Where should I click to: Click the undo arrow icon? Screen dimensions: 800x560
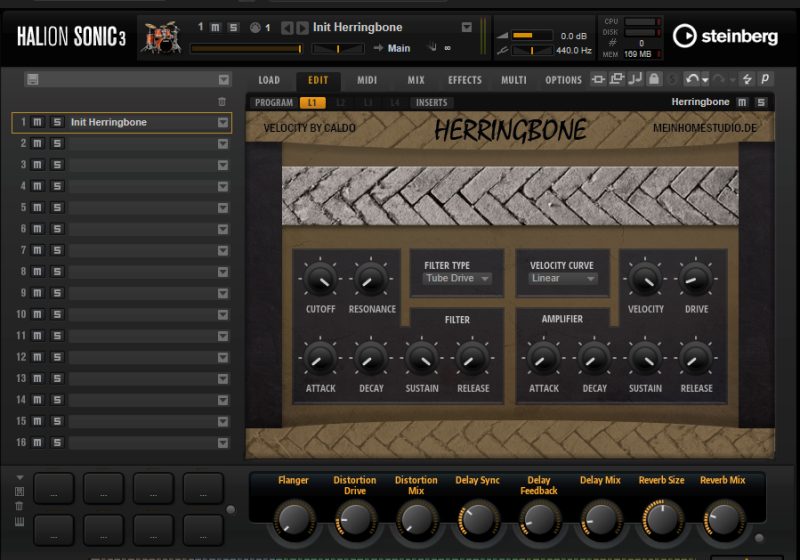coord(693,79)
